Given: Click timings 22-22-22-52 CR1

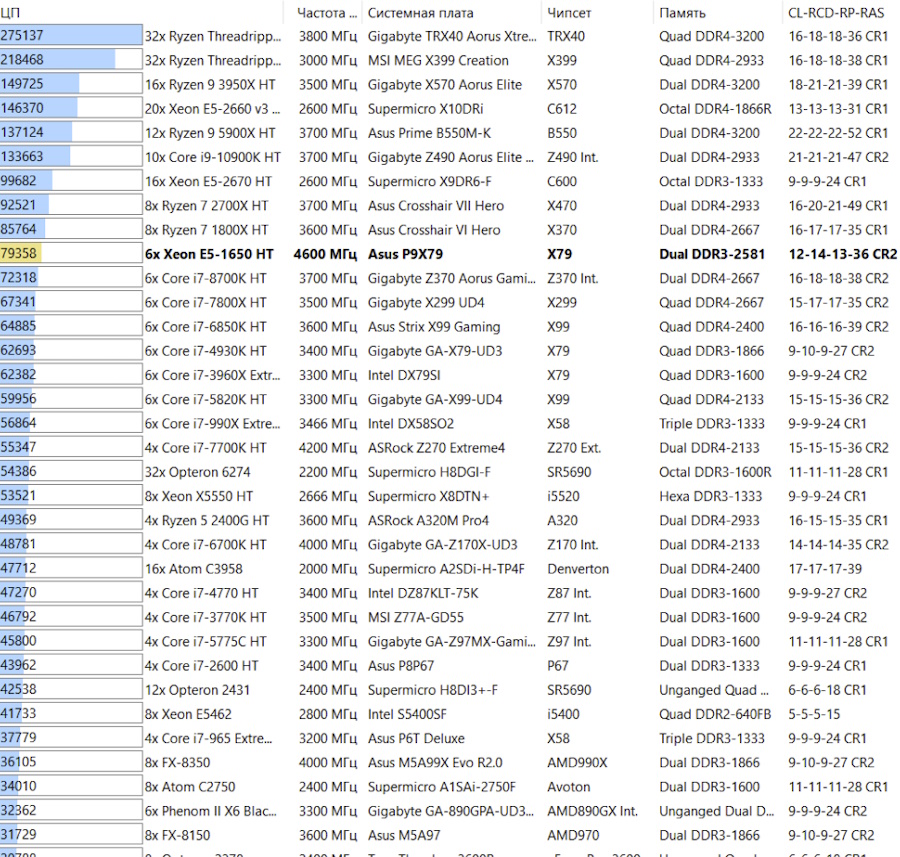Looking at the screenshot, I should (838, 133).
